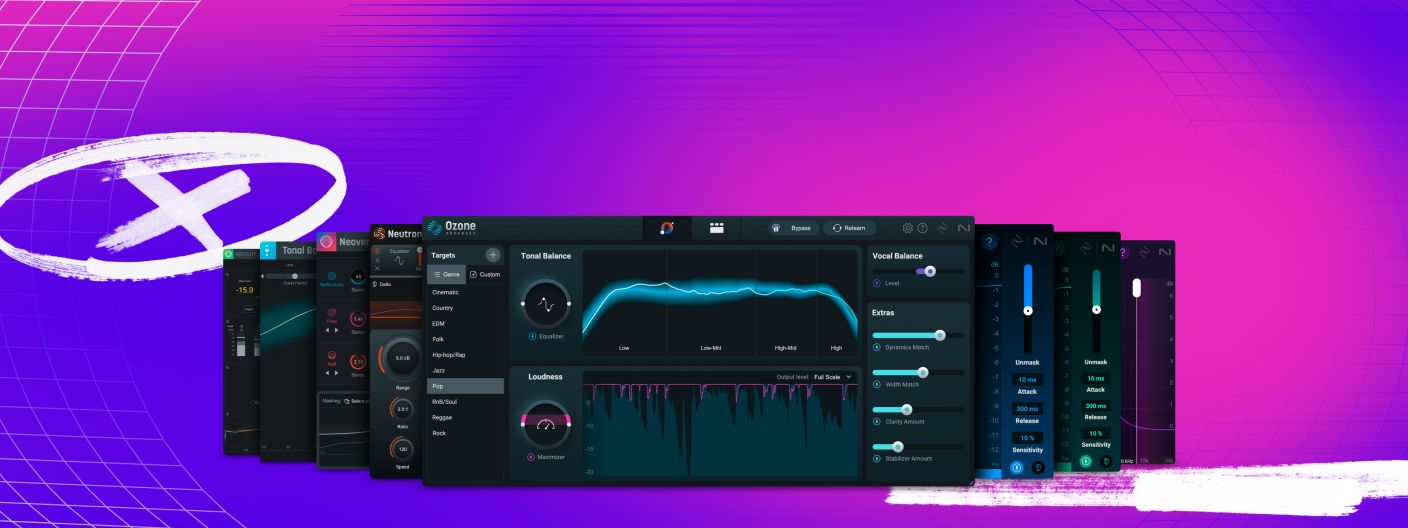
Task: Click the Hall reverb icon in Neoverb
Action: [x=331, y=354]
